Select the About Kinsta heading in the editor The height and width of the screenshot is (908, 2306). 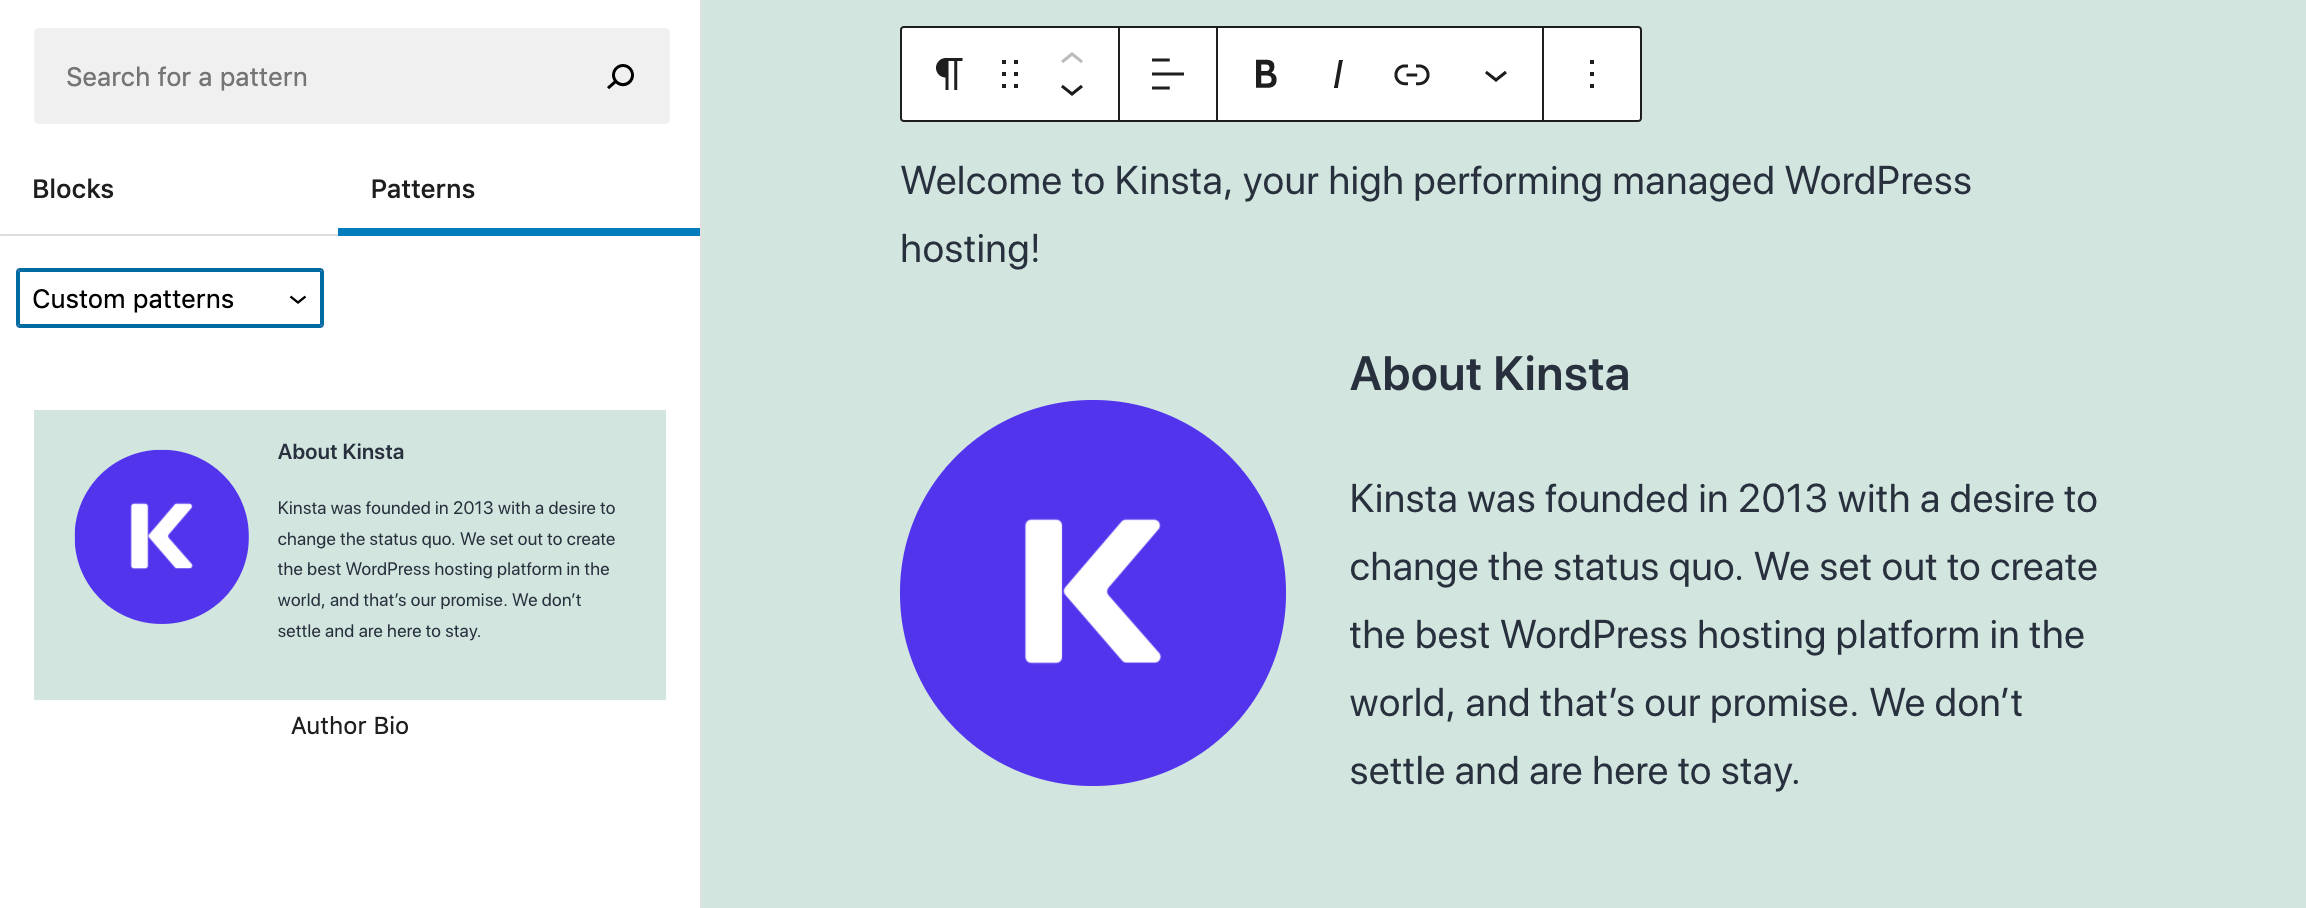click(1489, 374)
